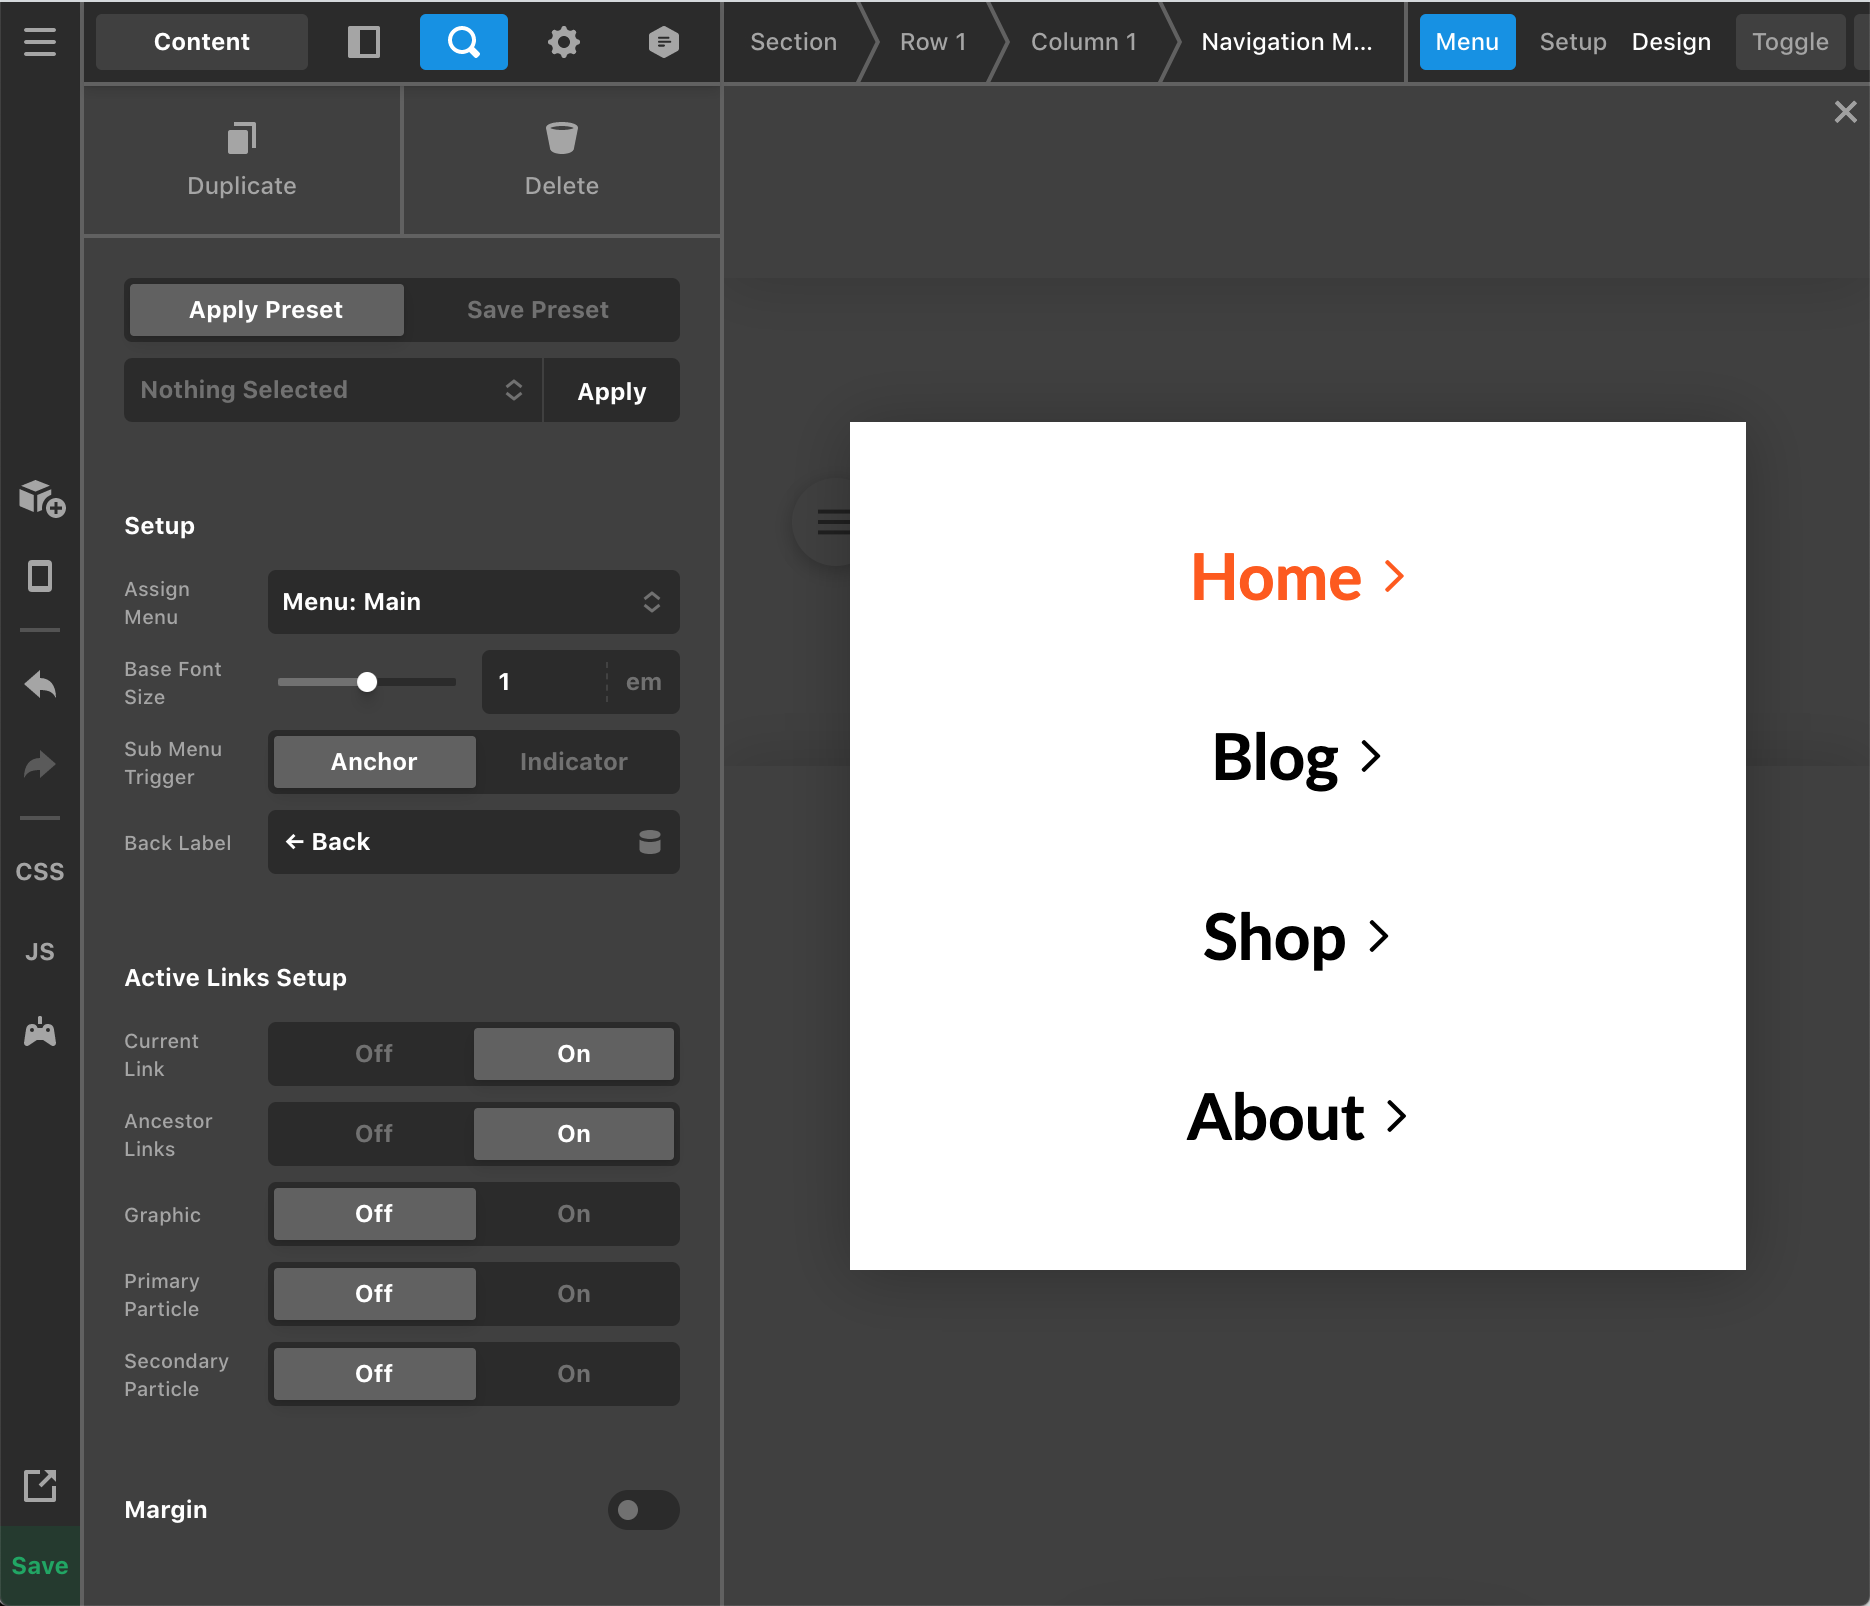The width and height of the screenshot is (1870, 1606).
Task: Select the Apply Preset tab
Action: (x=266, y=310)
